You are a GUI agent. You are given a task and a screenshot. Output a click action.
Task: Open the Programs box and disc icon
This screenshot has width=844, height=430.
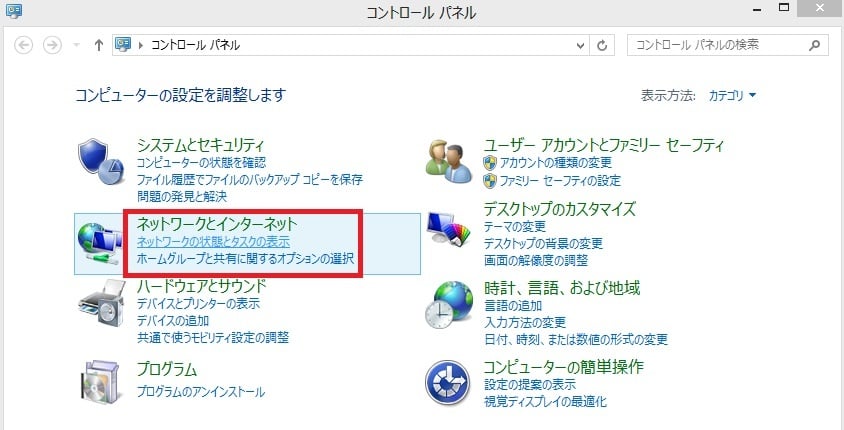point(101,383)
